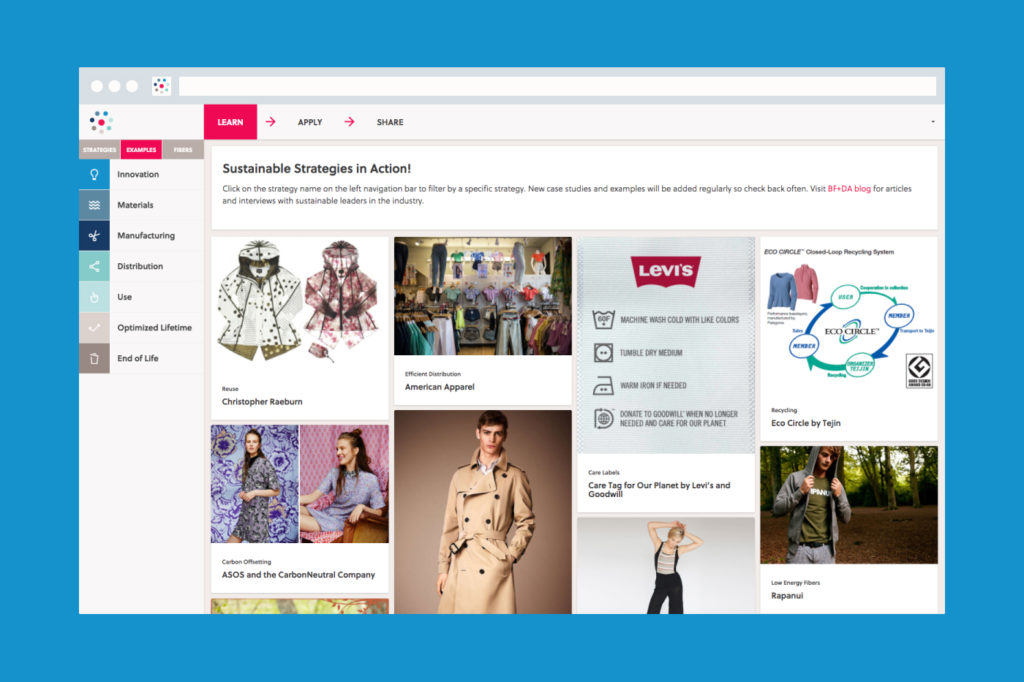Click the dotted logo in the sidebar header
Viewport: 1024px width, 682px height.
pos(101,122)
